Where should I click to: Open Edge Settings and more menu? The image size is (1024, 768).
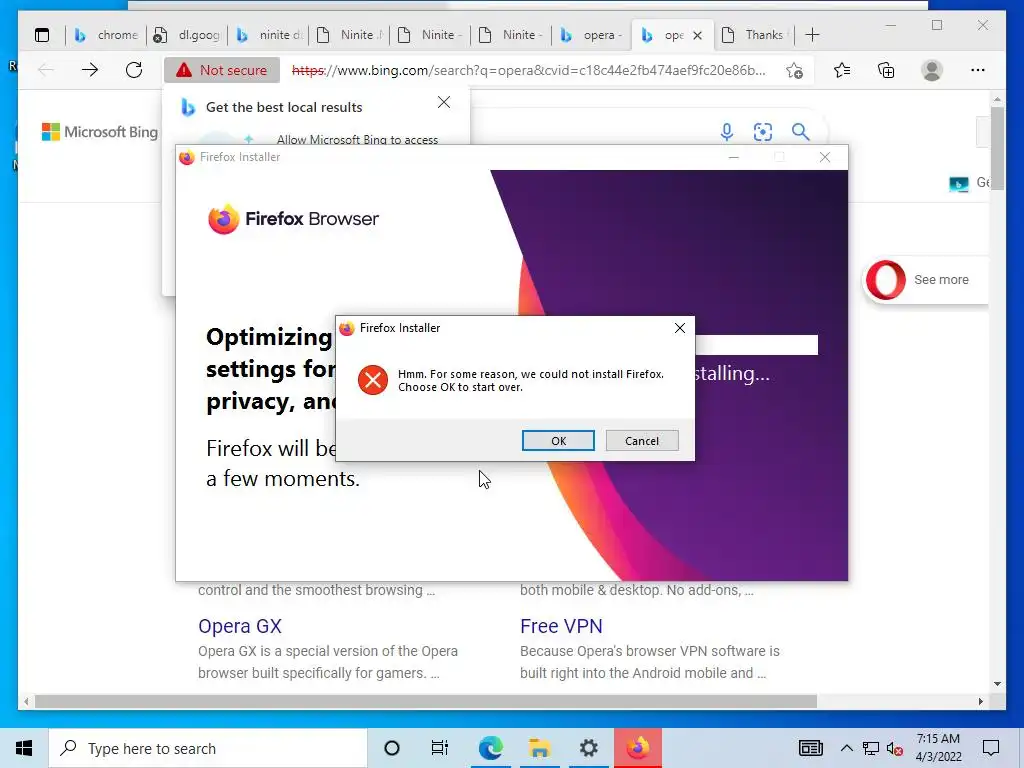point(978,70)
